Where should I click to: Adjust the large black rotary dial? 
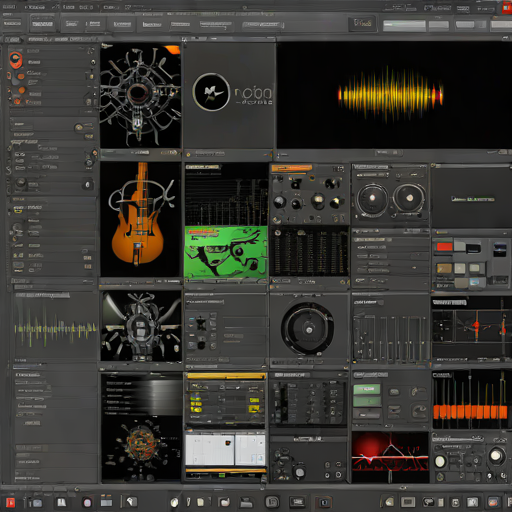pyautogui.click(x=308, y=328)
